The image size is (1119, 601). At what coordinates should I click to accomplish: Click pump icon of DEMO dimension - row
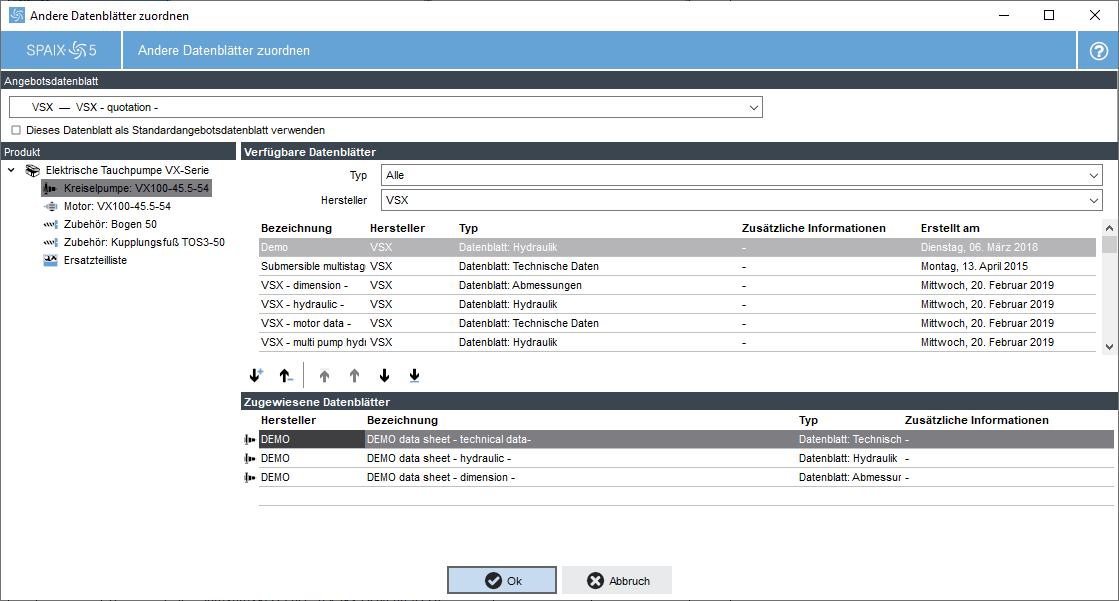pos(250,478)
